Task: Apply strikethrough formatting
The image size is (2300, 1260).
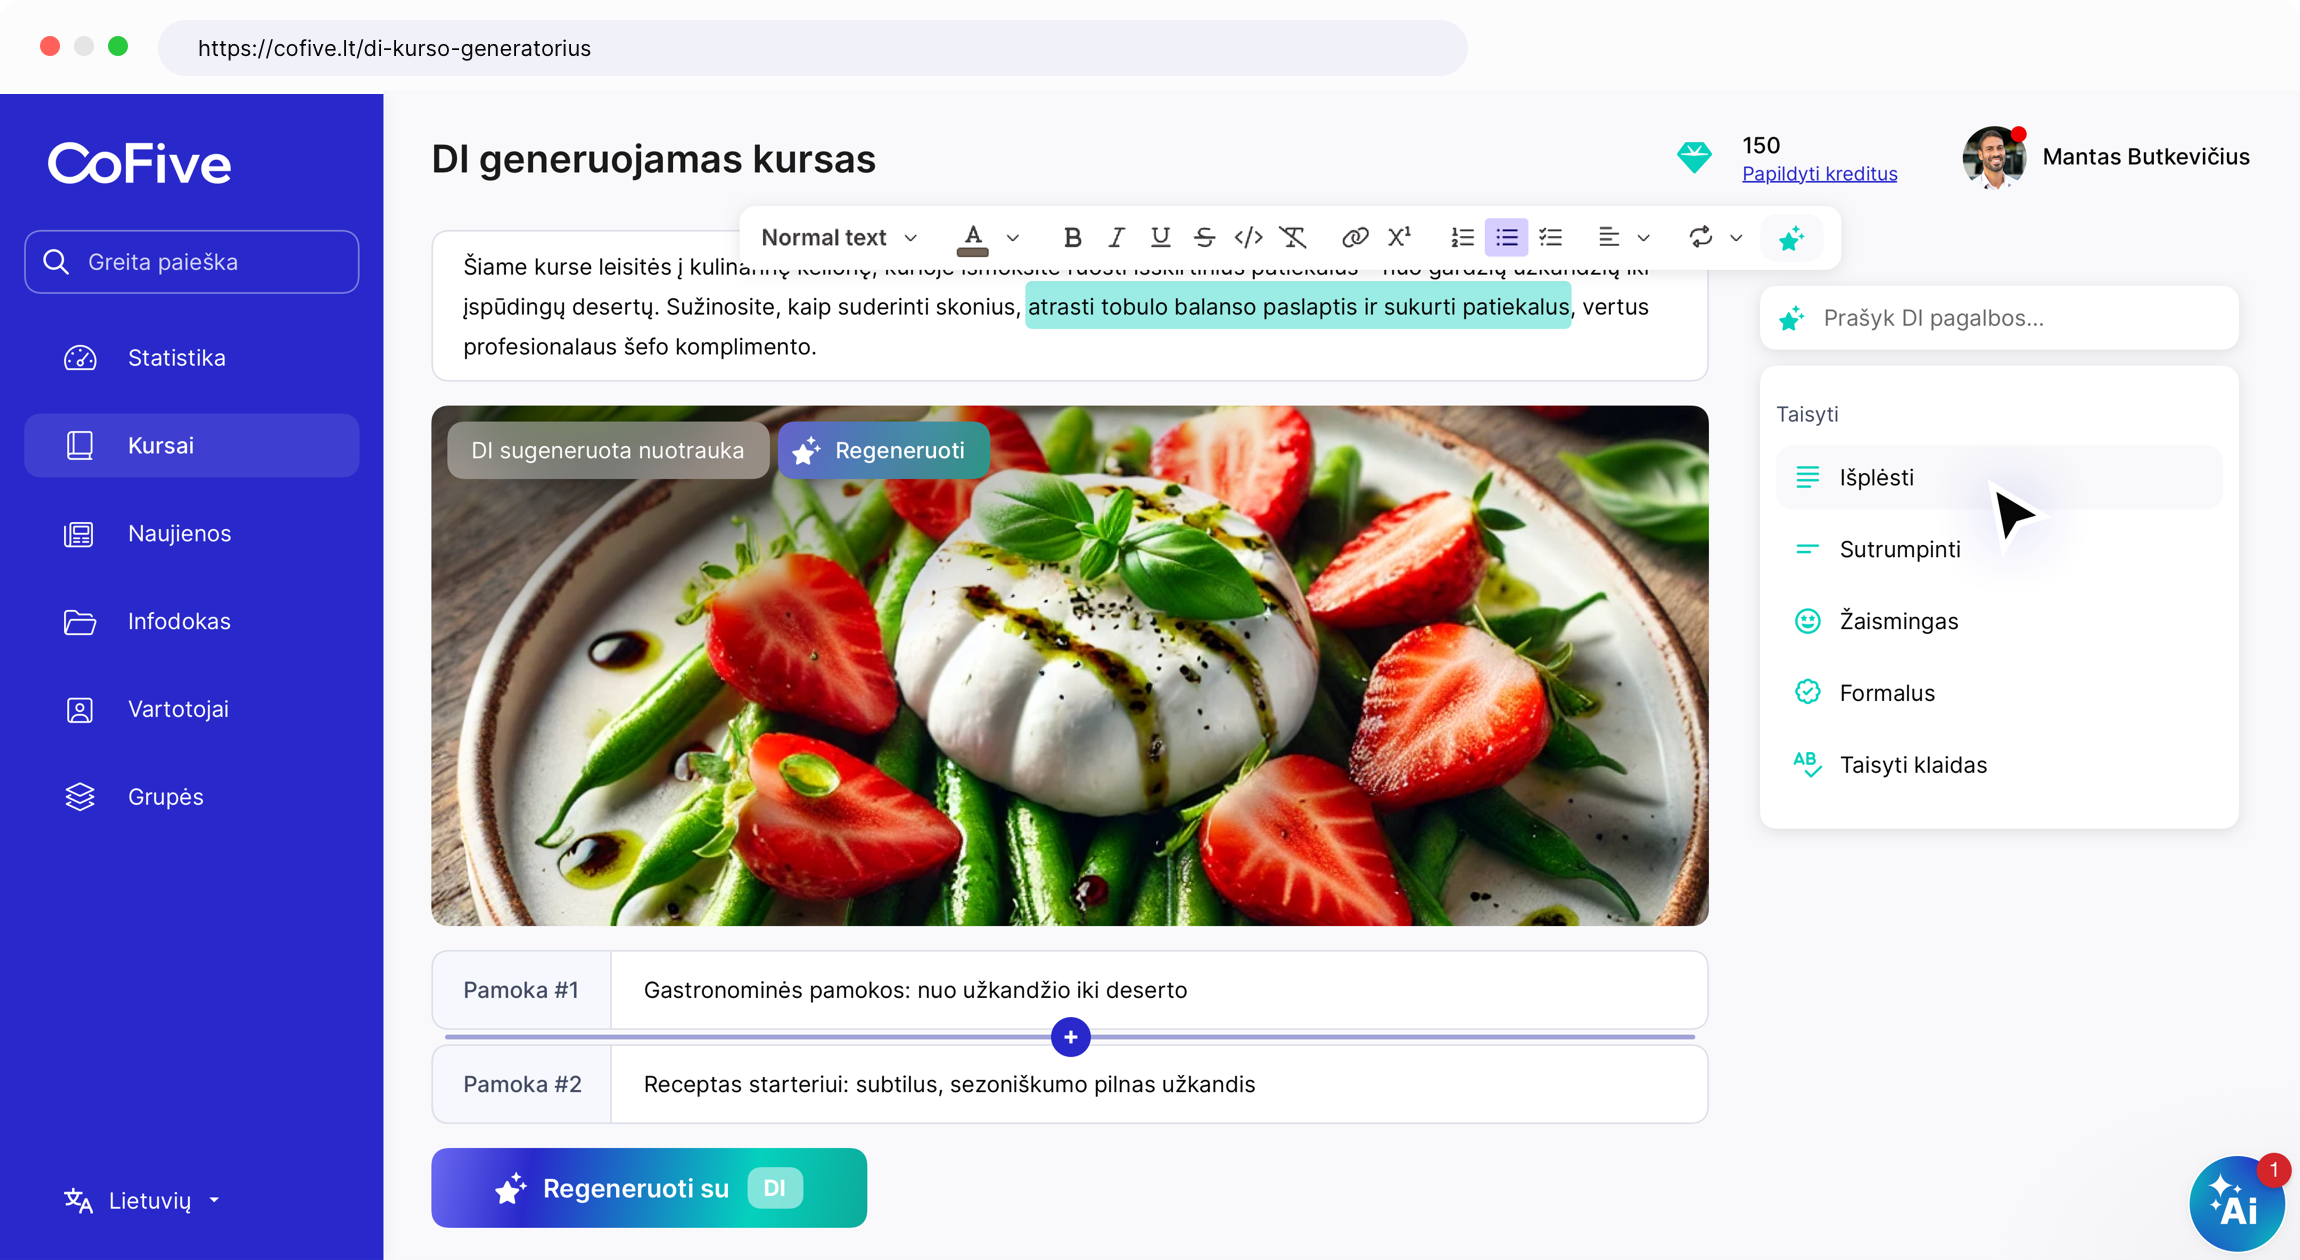Action: click(1204, 237)
